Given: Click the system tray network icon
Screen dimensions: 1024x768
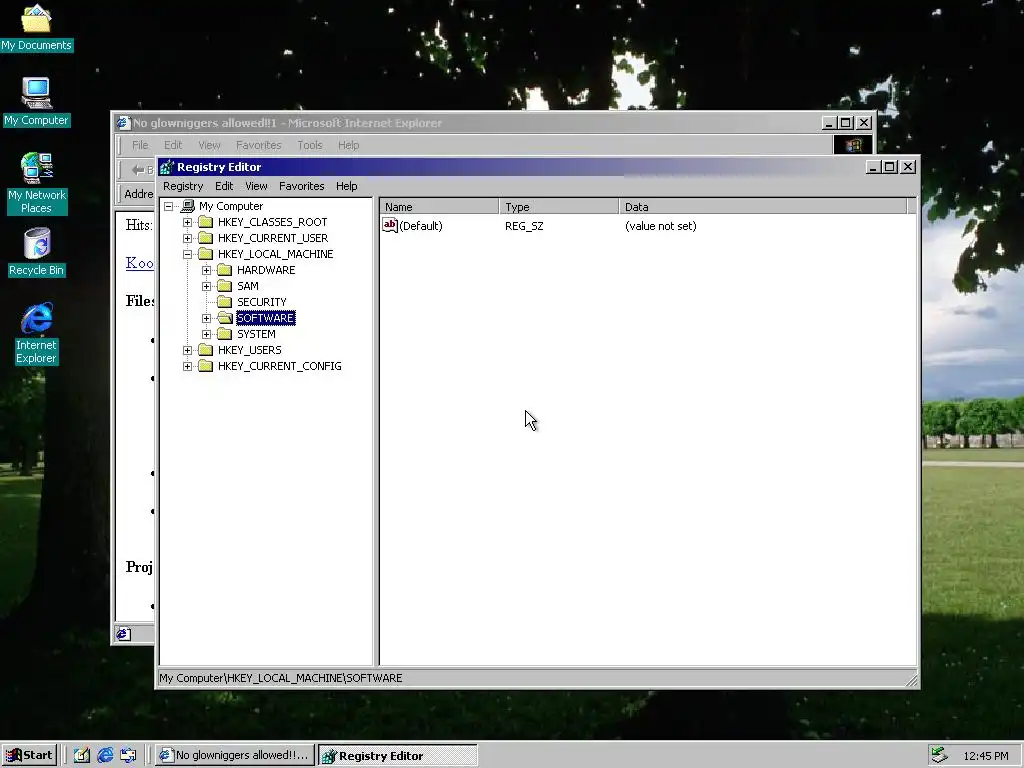Looking at the screenshot, I should [939, 755].
